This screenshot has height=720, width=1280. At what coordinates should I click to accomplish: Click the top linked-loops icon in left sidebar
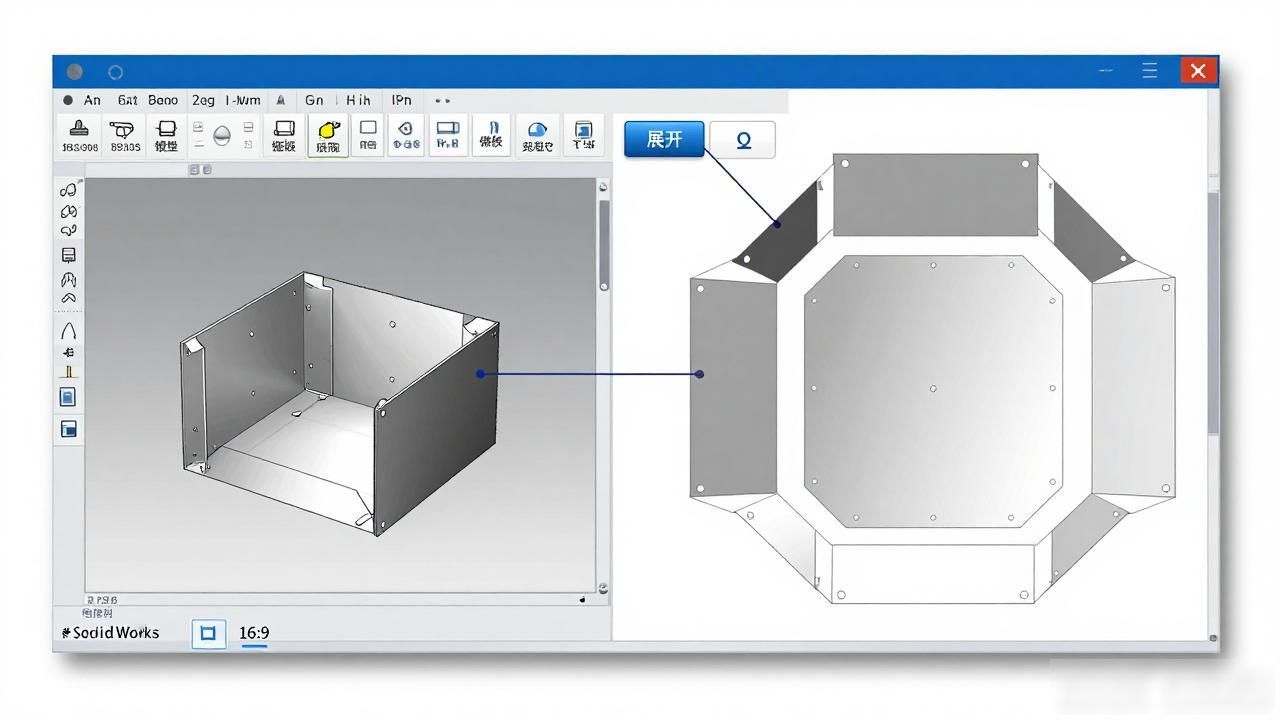pos(69,189)
